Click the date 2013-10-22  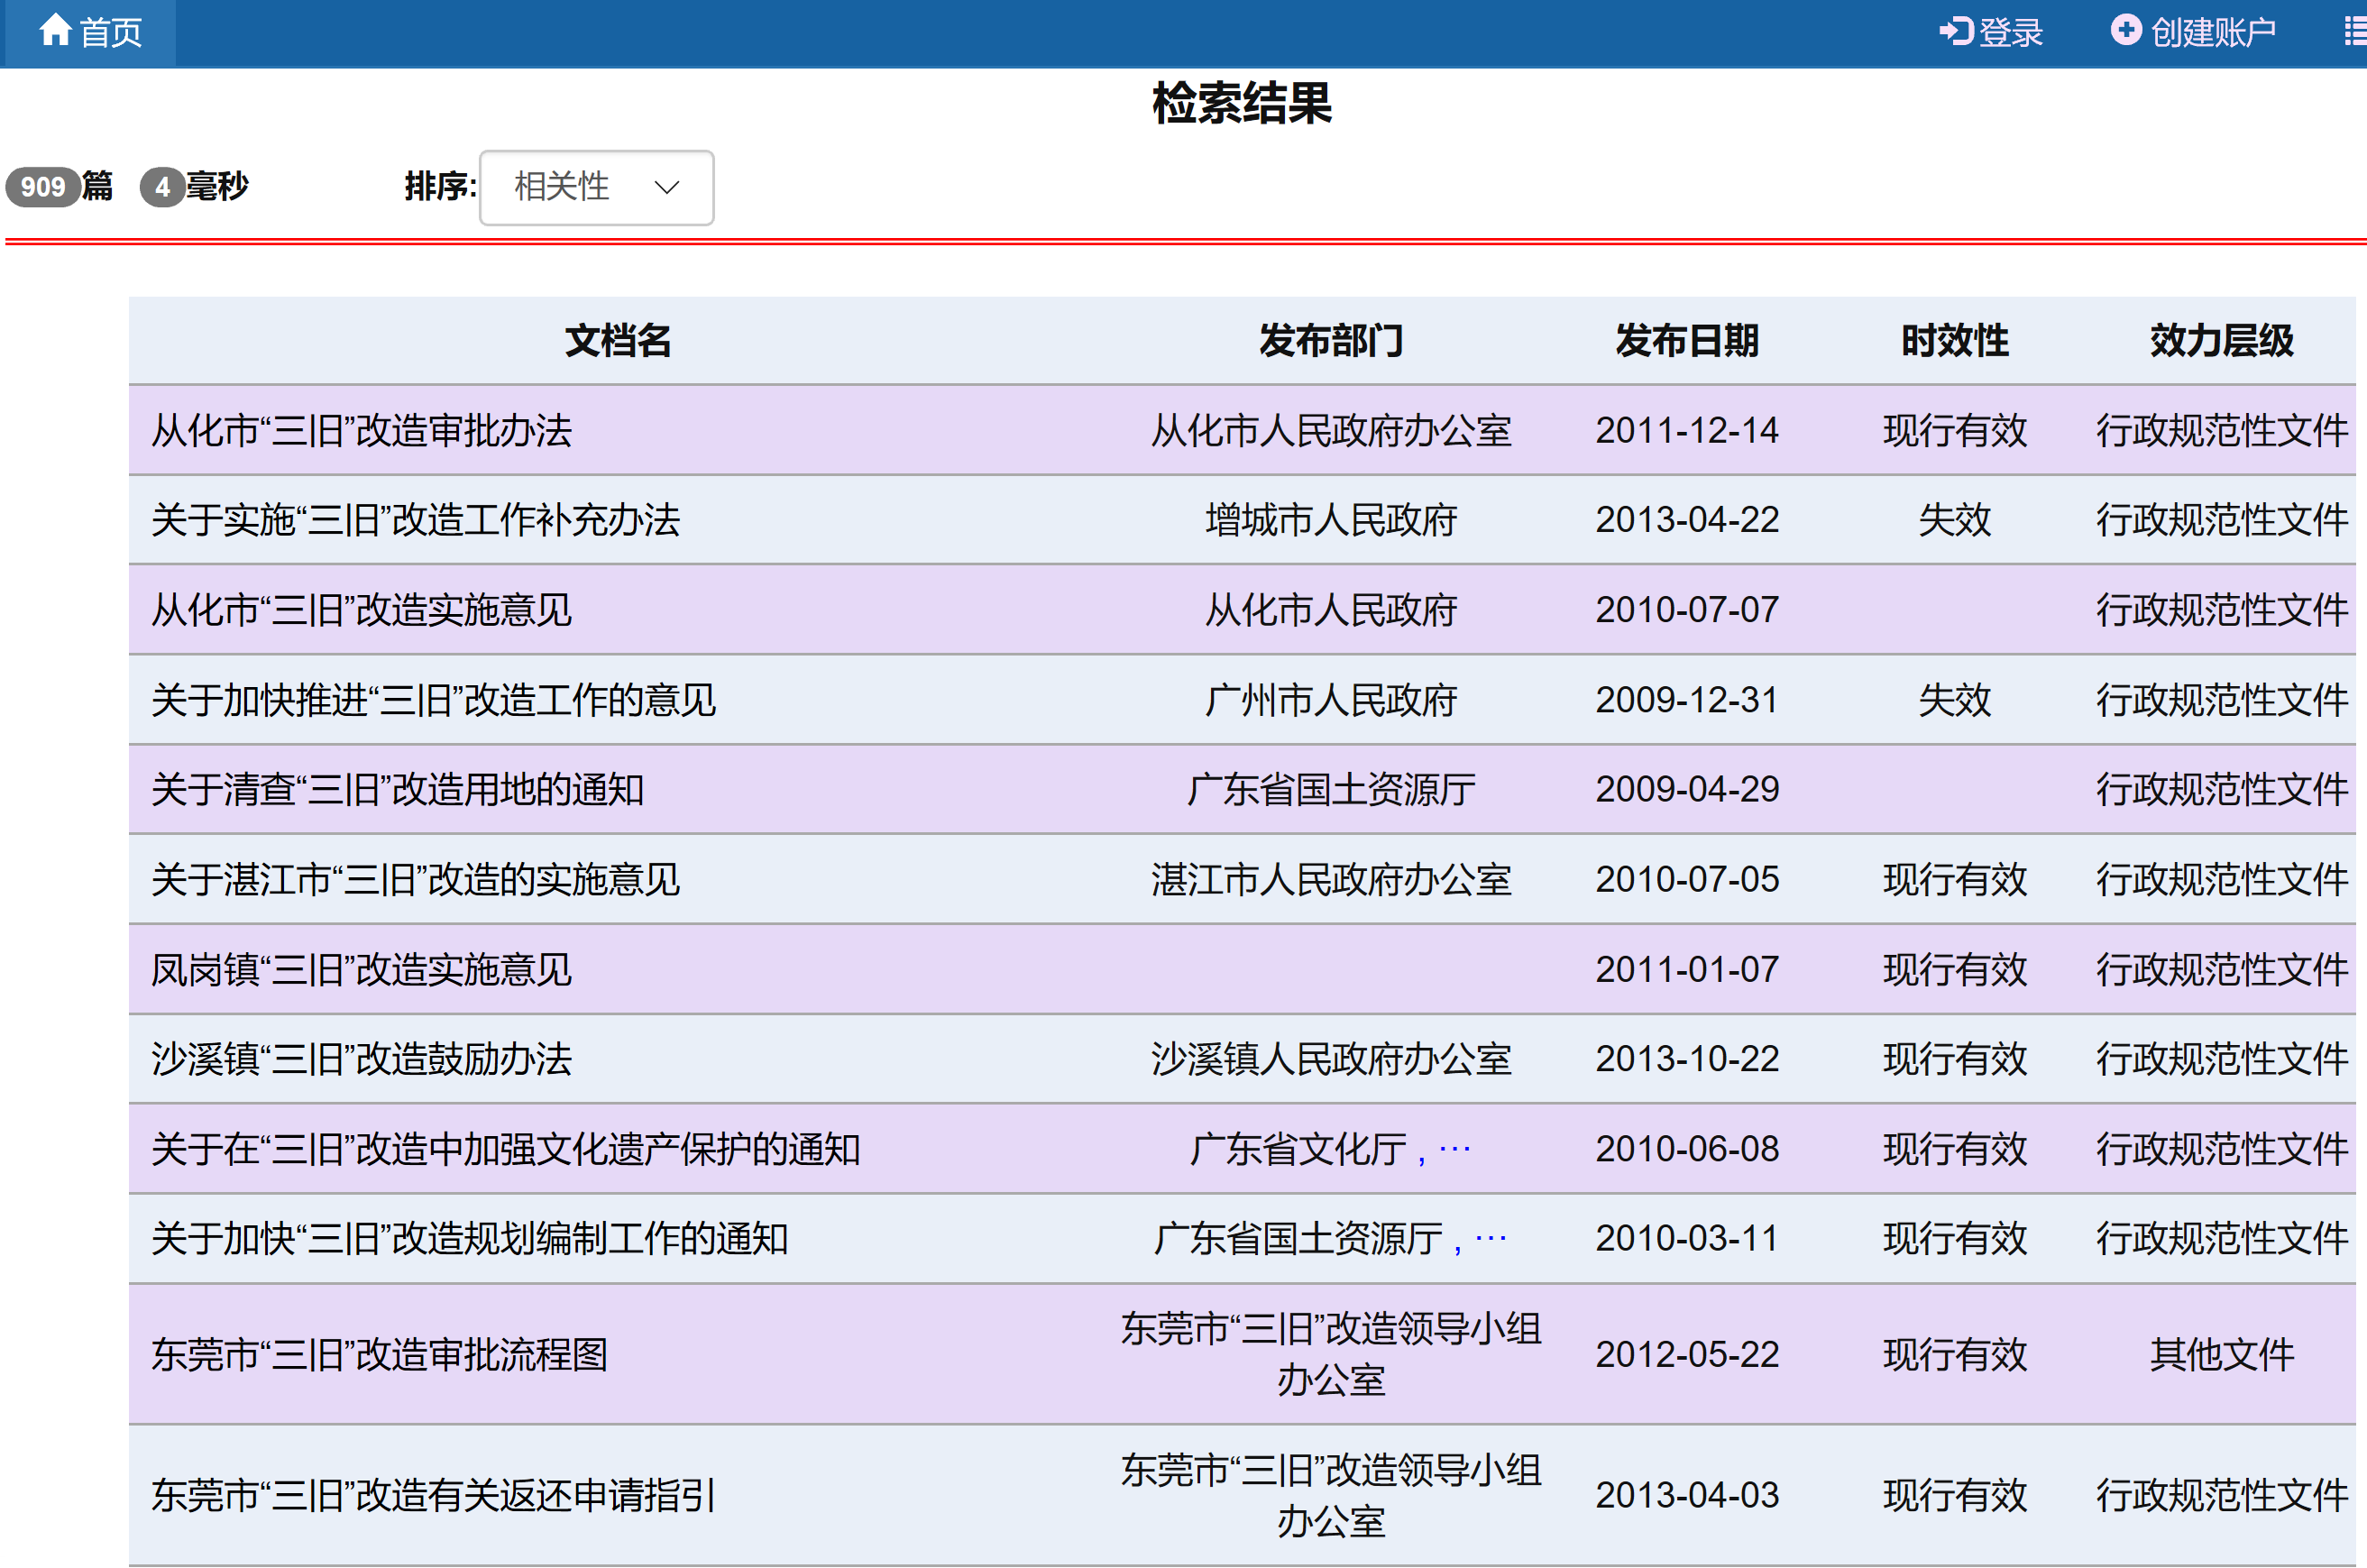point(1687,1059)
